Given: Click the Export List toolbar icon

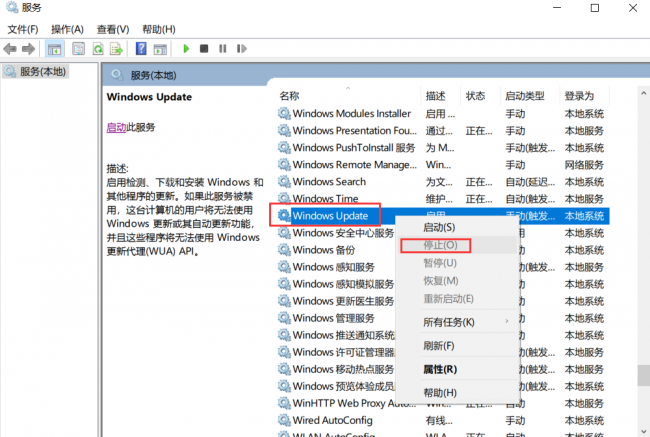Looking at the screenshot, I should click(x=116, y=49).
